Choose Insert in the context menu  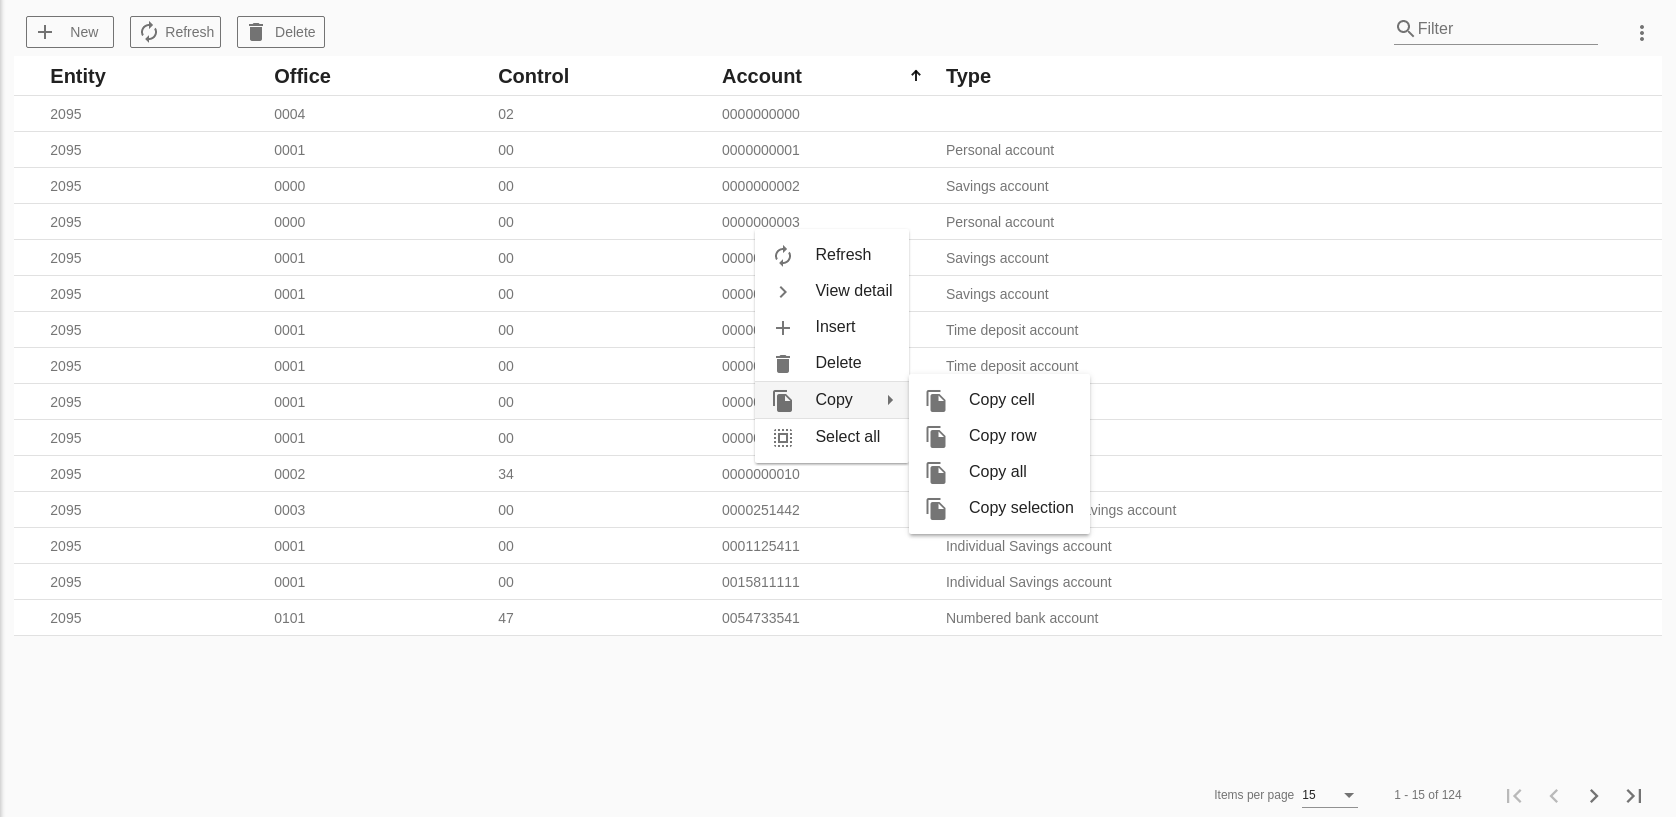pyautogui.click(x=832, y=327)
